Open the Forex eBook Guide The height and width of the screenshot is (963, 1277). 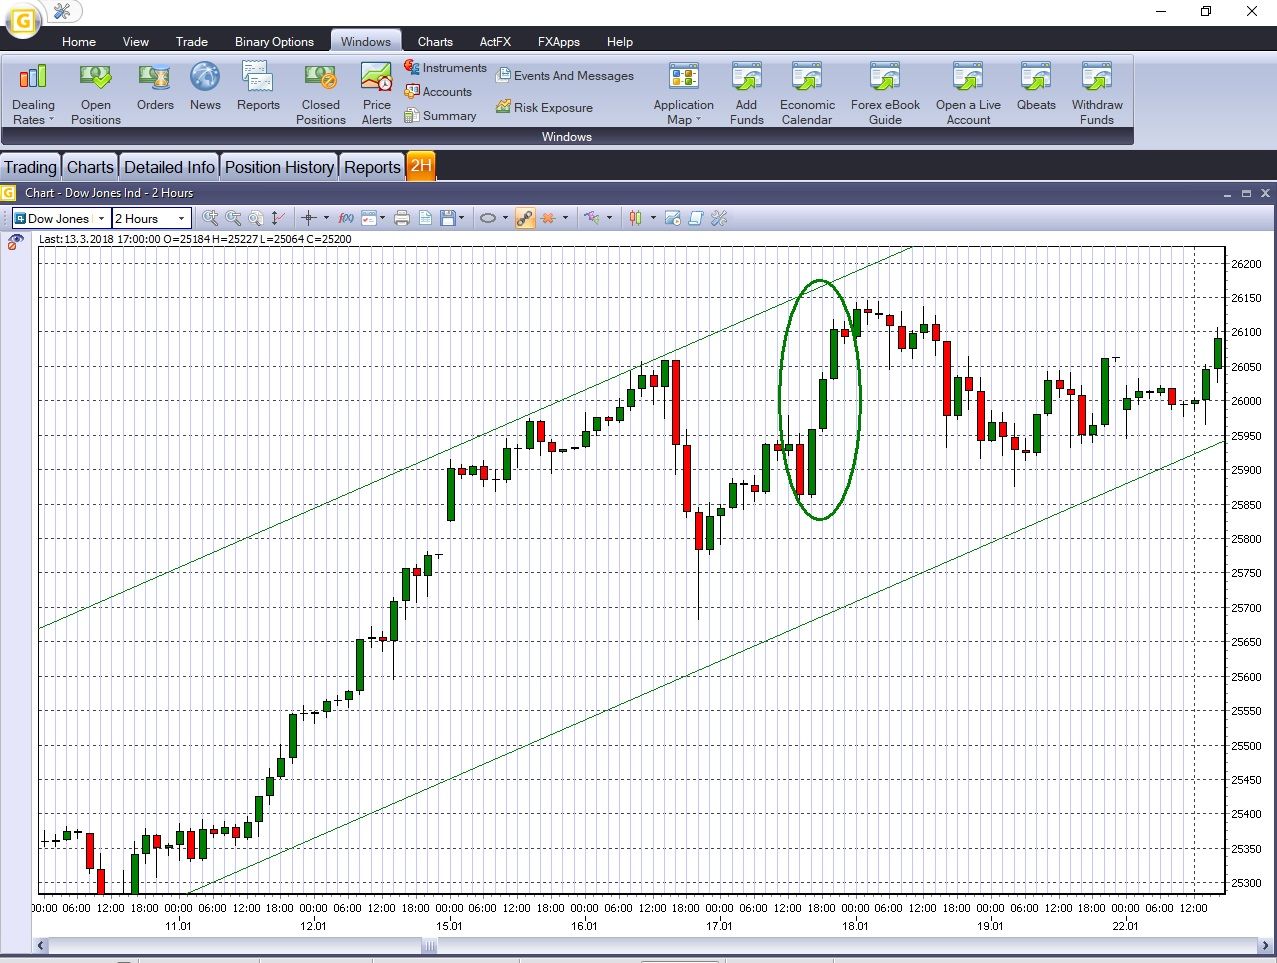coord(885,93)
